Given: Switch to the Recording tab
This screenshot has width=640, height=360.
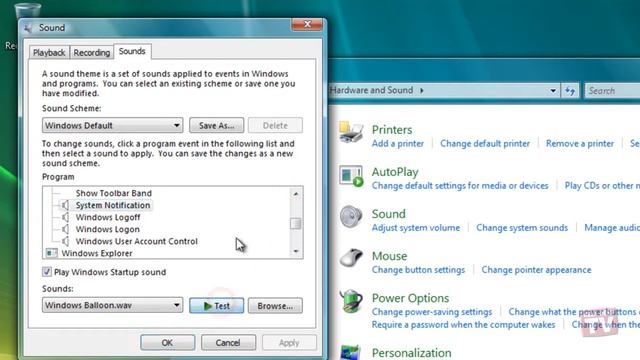Looking at the screenshot, I should pyautogui.click(x=92, y=53).
